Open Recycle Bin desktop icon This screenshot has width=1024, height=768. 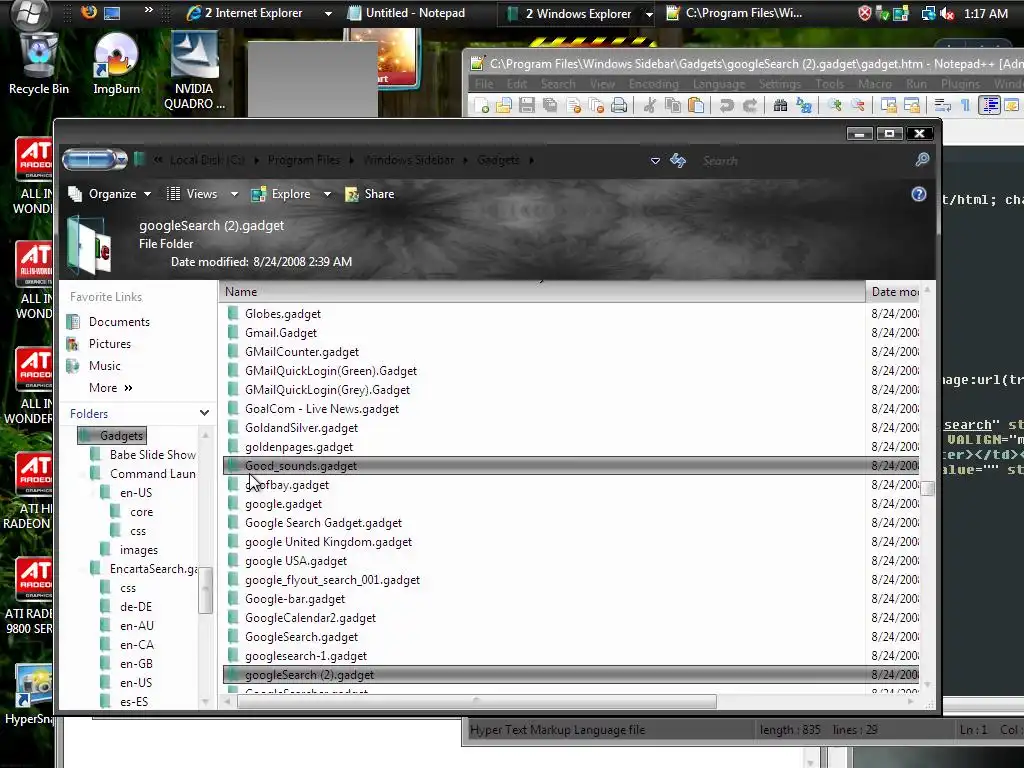coord(39,64)
